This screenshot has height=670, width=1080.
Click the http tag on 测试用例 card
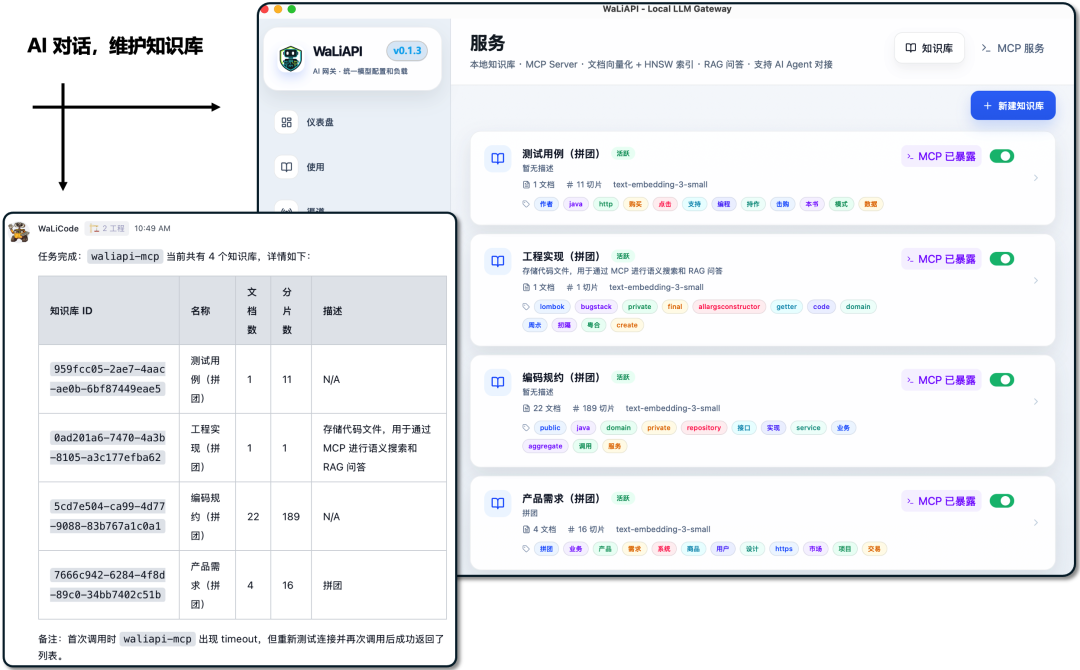pyautogui.click(x=605, y=204)
